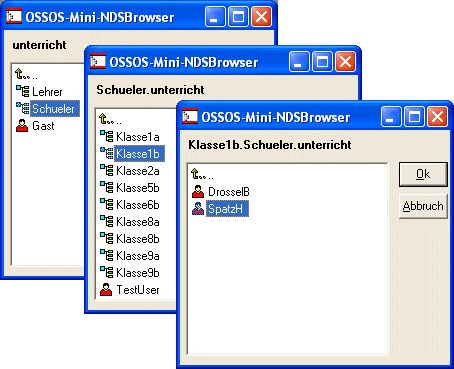Go up a level in unterricht list

pos(26,74)
